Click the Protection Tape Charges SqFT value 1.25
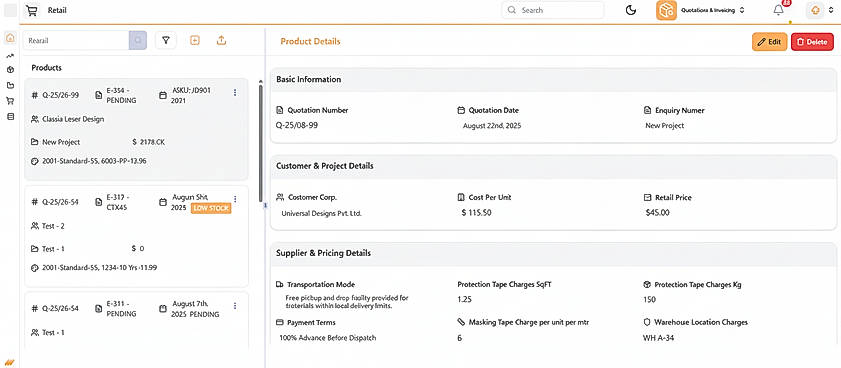The height and width of the screenshot is (368, 841). click(464, 299)
